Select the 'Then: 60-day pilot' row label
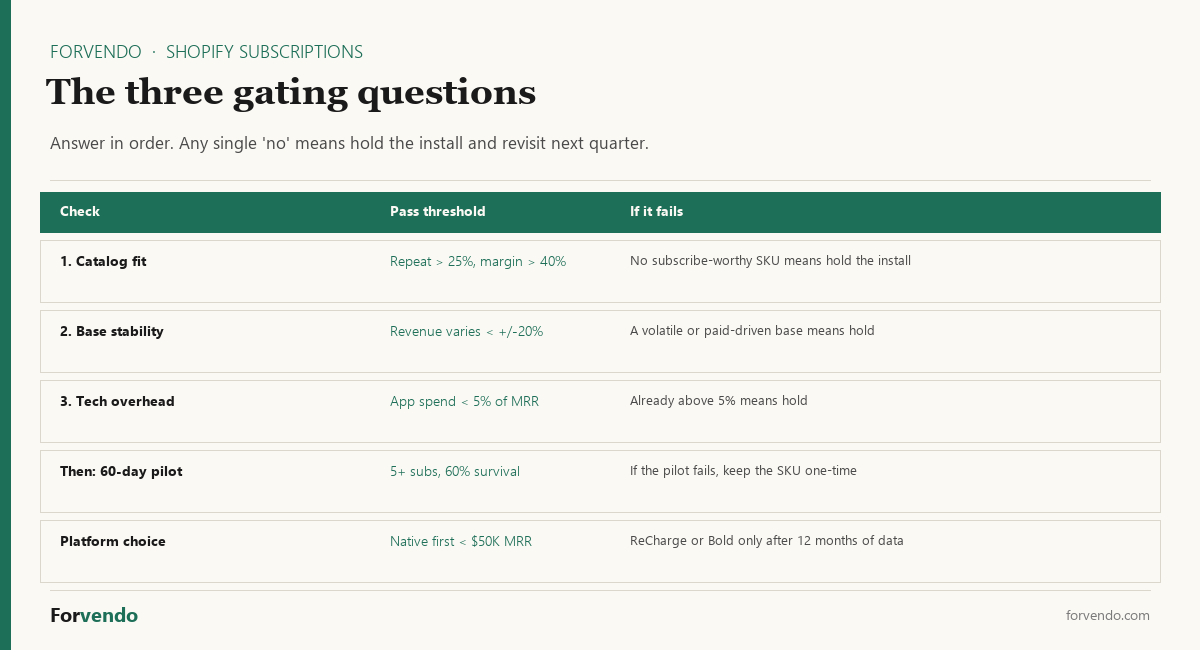The height and width of the screenshot is (650, 1200). 121,471
